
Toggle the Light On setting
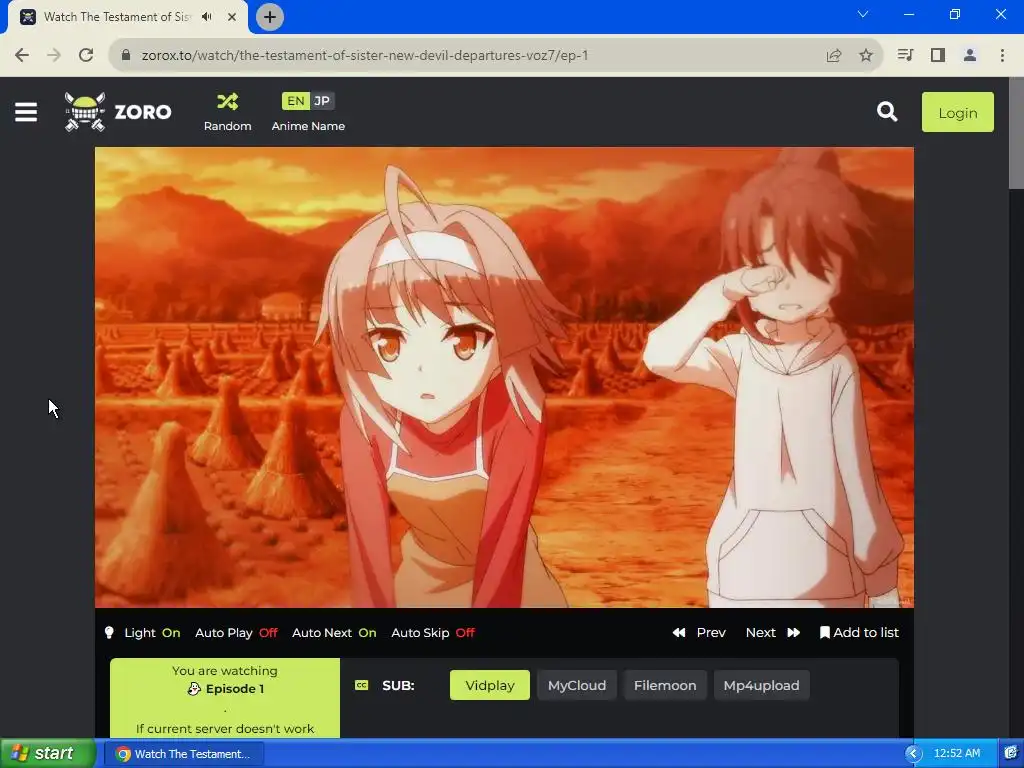(152, 633)
